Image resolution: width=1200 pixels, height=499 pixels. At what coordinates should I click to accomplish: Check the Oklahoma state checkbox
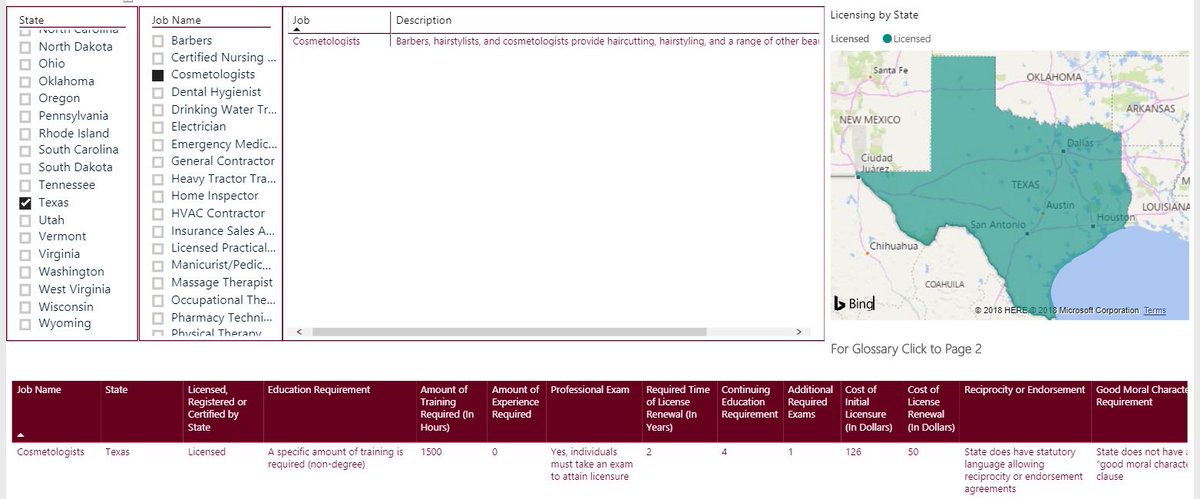point(26,82)
